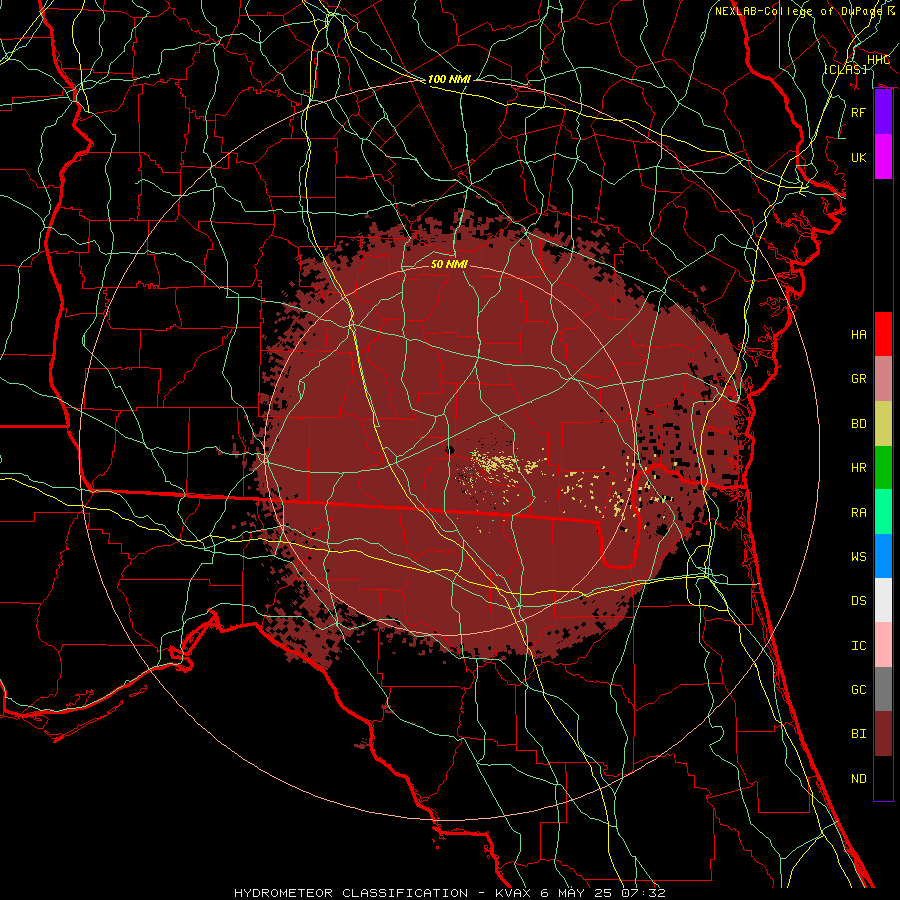Click the "WS" legend label
Image resolution: width=900 pixels, height=900 pixels.
[x=858, y=557]
